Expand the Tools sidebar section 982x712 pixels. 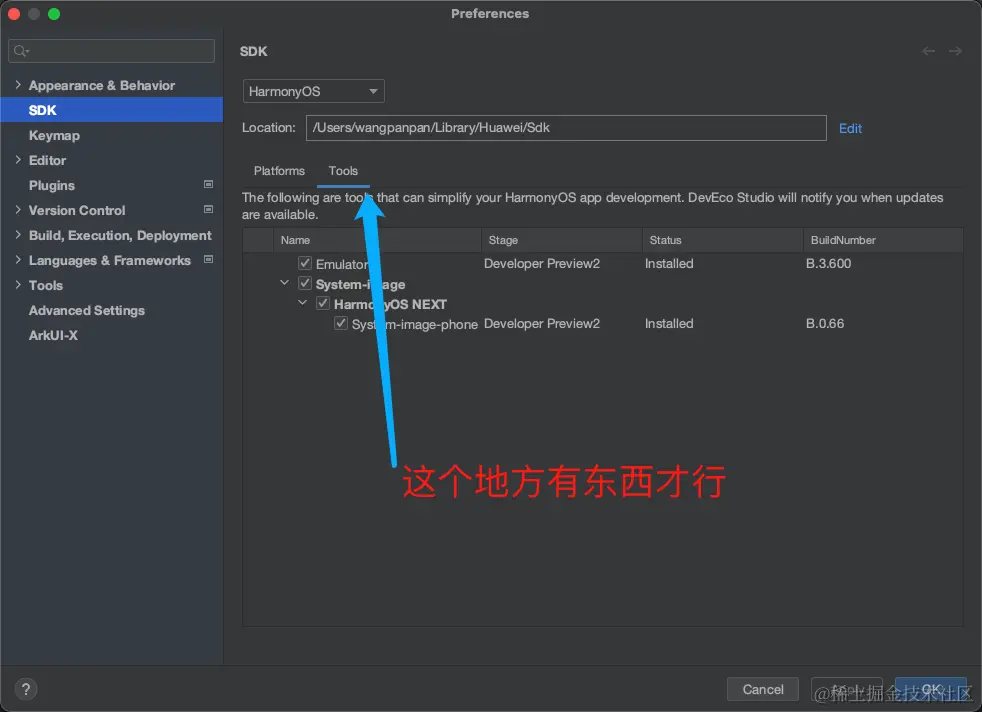18,285
